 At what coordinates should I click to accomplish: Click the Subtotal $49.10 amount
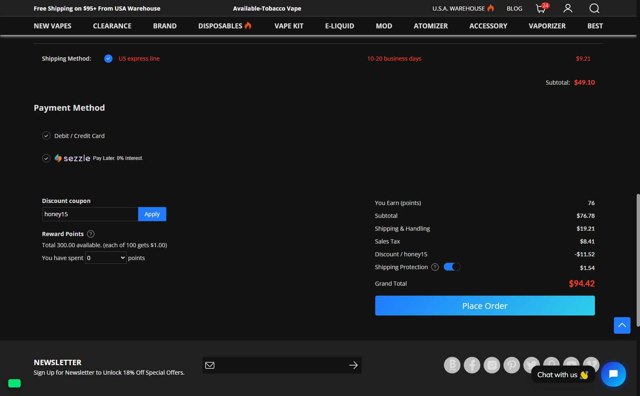(x=584, y=82)
